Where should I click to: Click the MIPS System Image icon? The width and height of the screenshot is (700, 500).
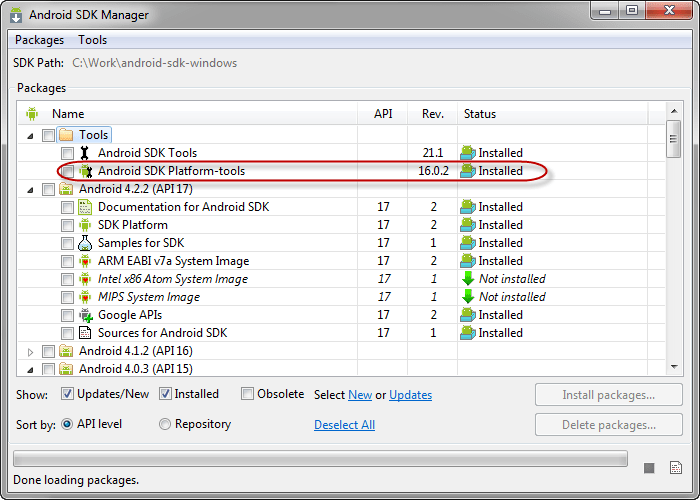85,297
